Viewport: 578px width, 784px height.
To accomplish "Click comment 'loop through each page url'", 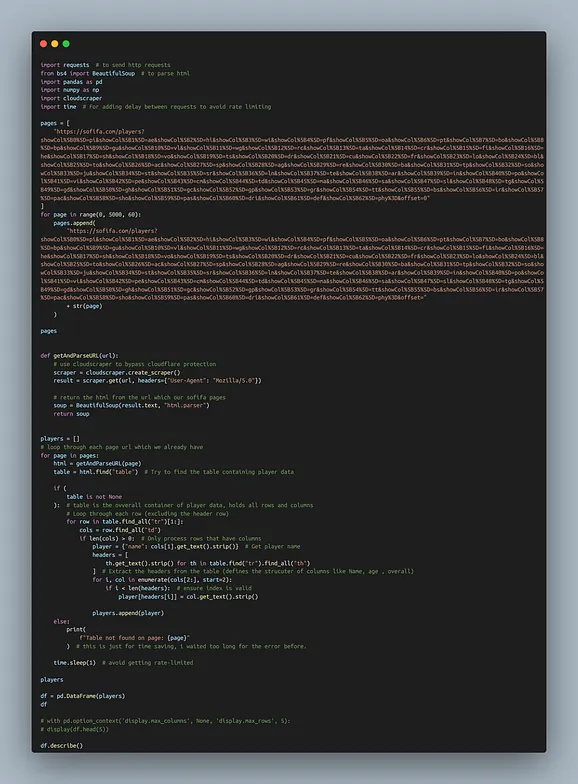I will (122, 447).
